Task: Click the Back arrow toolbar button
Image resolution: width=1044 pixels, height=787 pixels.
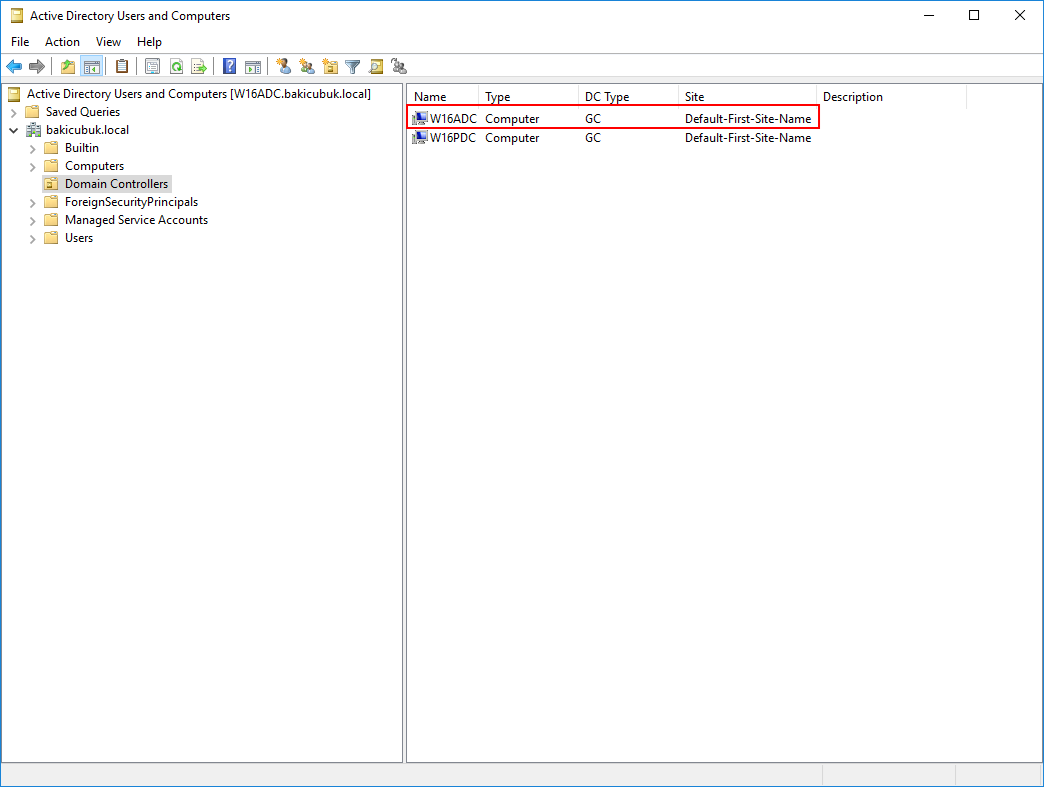Action: pos(14,67)
